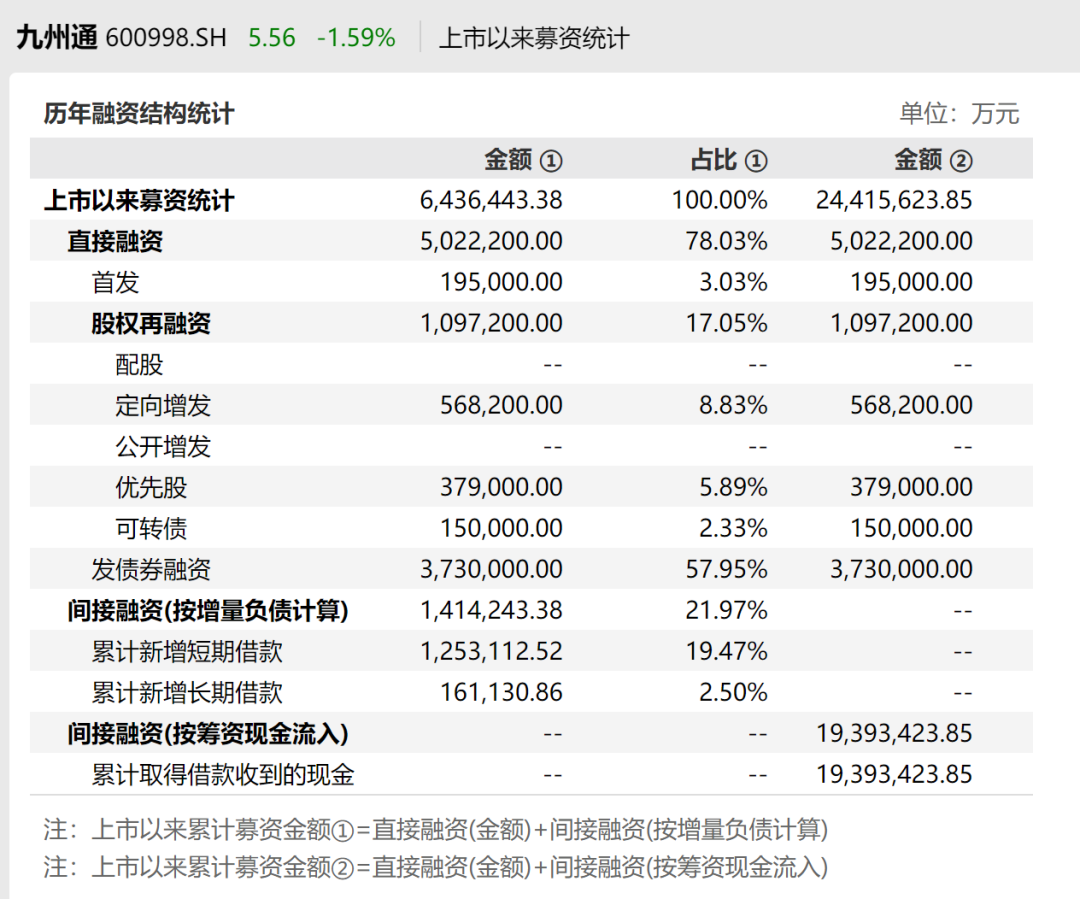Click the 占比 ① column header
Viewport: 1080px width, 899px height.
pyautogui.click(x=729, y=160)
